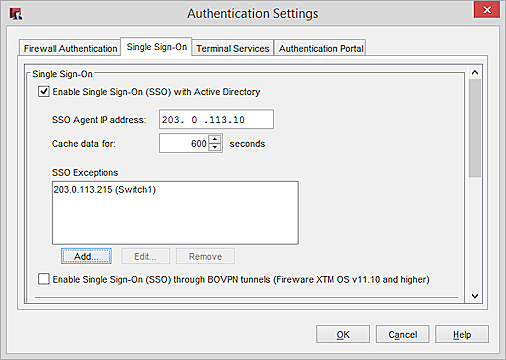Screen dimensions: 506x360
Task: Open Help for authentication settings
Action: [x=462, y=334]
